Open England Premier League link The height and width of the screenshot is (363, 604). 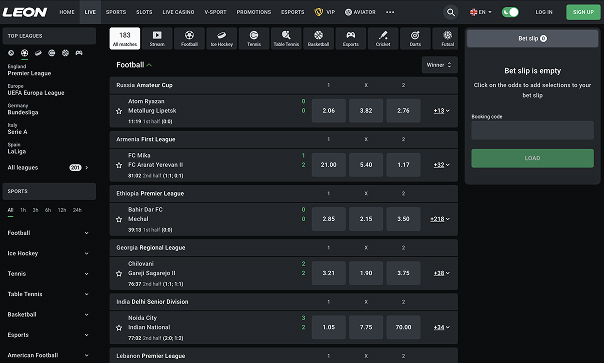29,70
